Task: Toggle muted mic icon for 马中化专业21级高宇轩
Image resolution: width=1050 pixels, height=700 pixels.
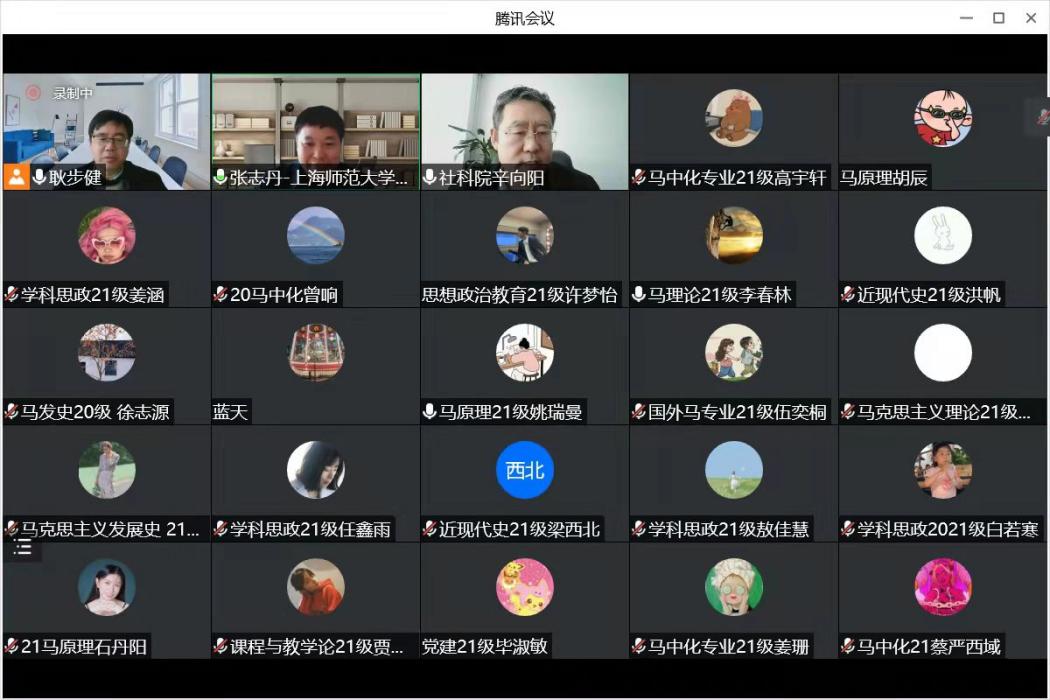Action: [x=639, y=178]
